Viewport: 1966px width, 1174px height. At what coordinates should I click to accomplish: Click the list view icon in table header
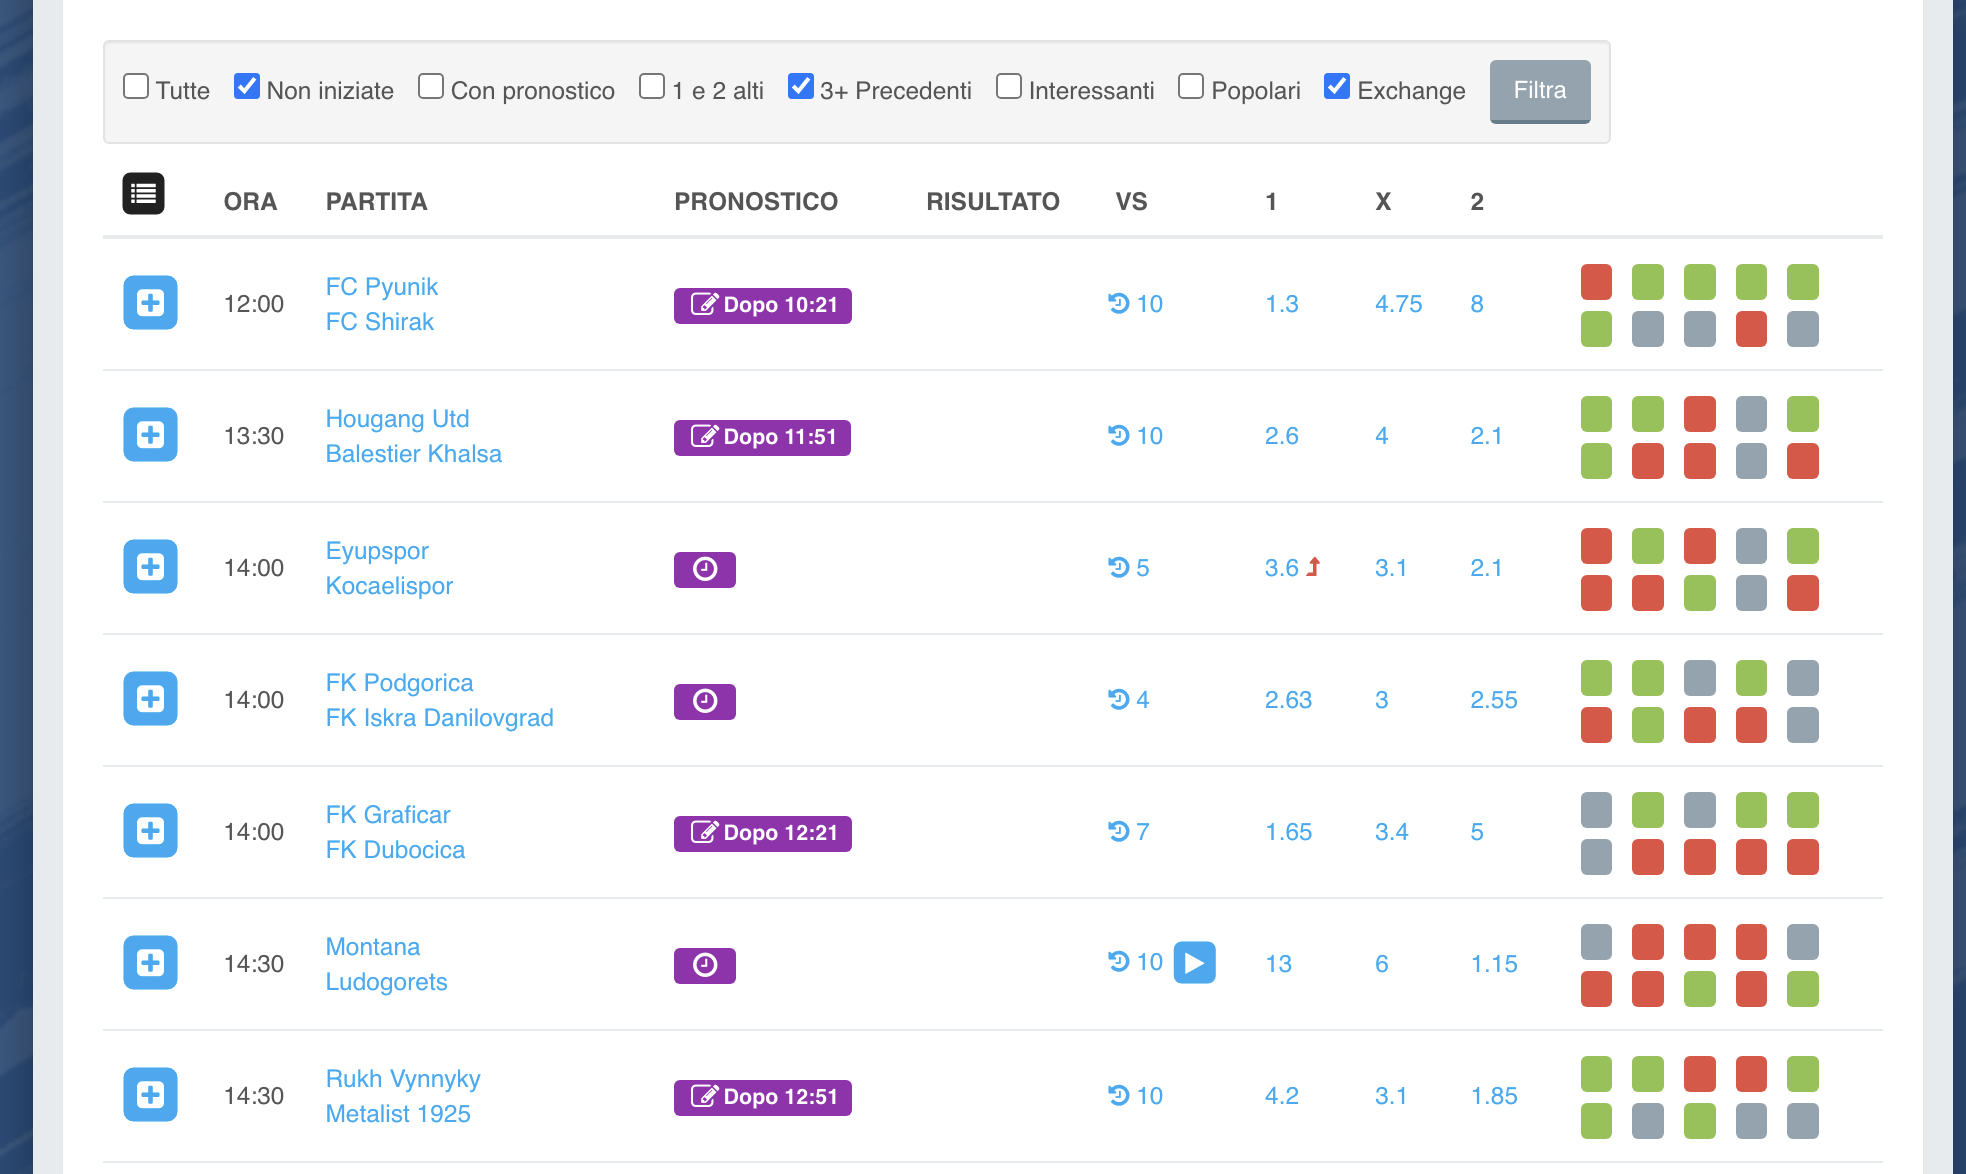click(x=143, y=194)
